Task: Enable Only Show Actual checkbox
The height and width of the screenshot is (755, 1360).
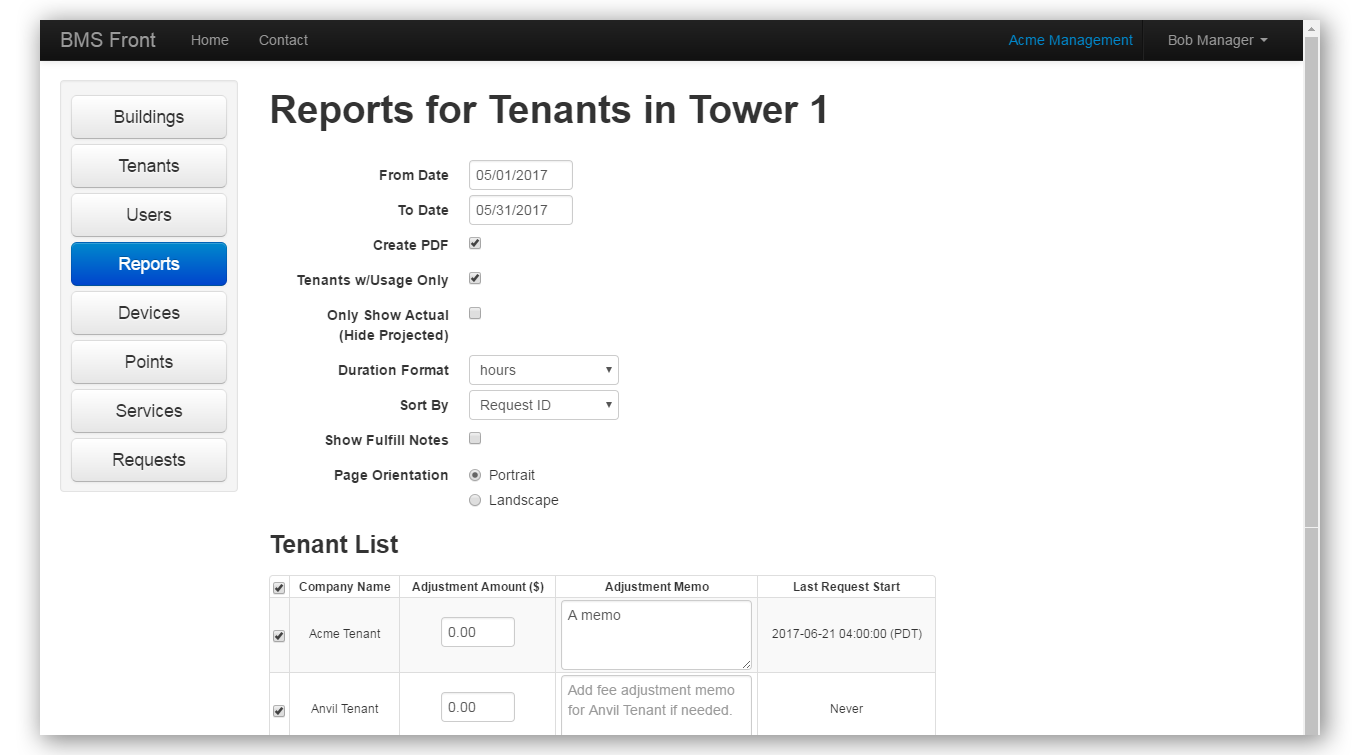Action: 475,313
